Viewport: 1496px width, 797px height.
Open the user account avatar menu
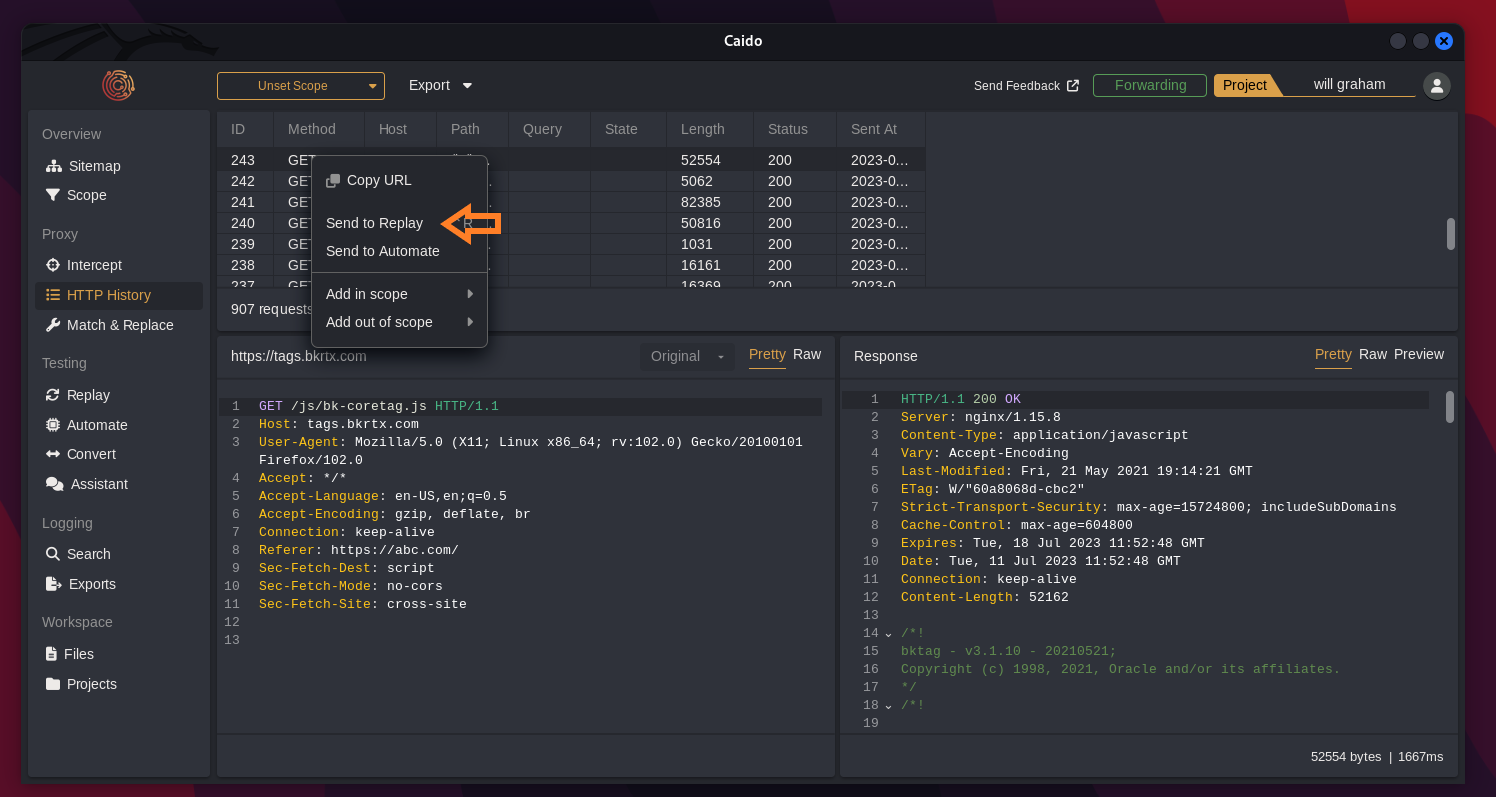[1436, 85]
